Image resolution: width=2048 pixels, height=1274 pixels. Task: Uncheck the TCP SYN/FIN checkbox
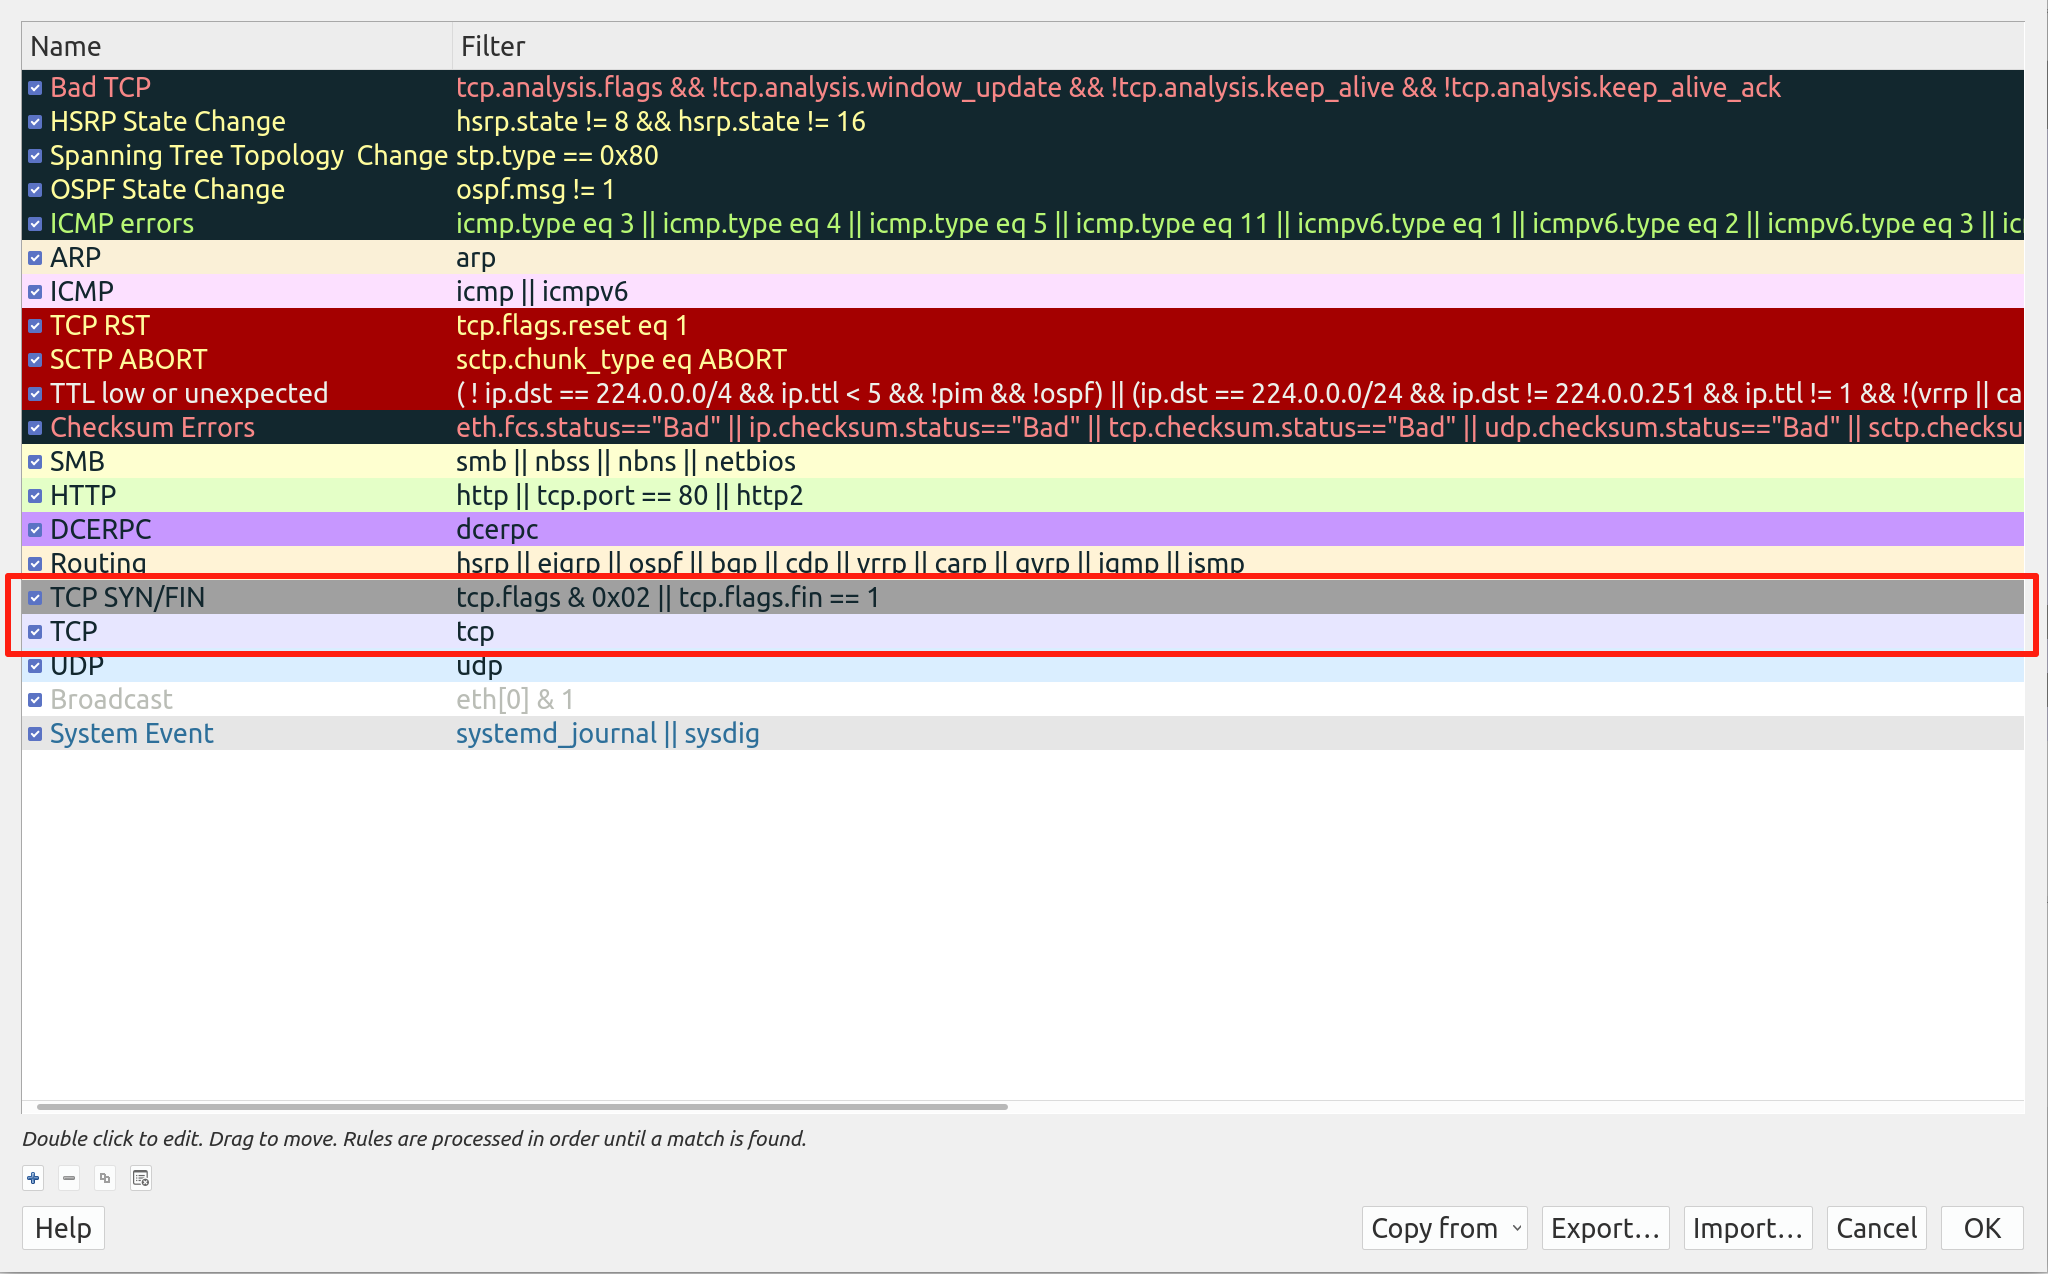click(35, 598)
